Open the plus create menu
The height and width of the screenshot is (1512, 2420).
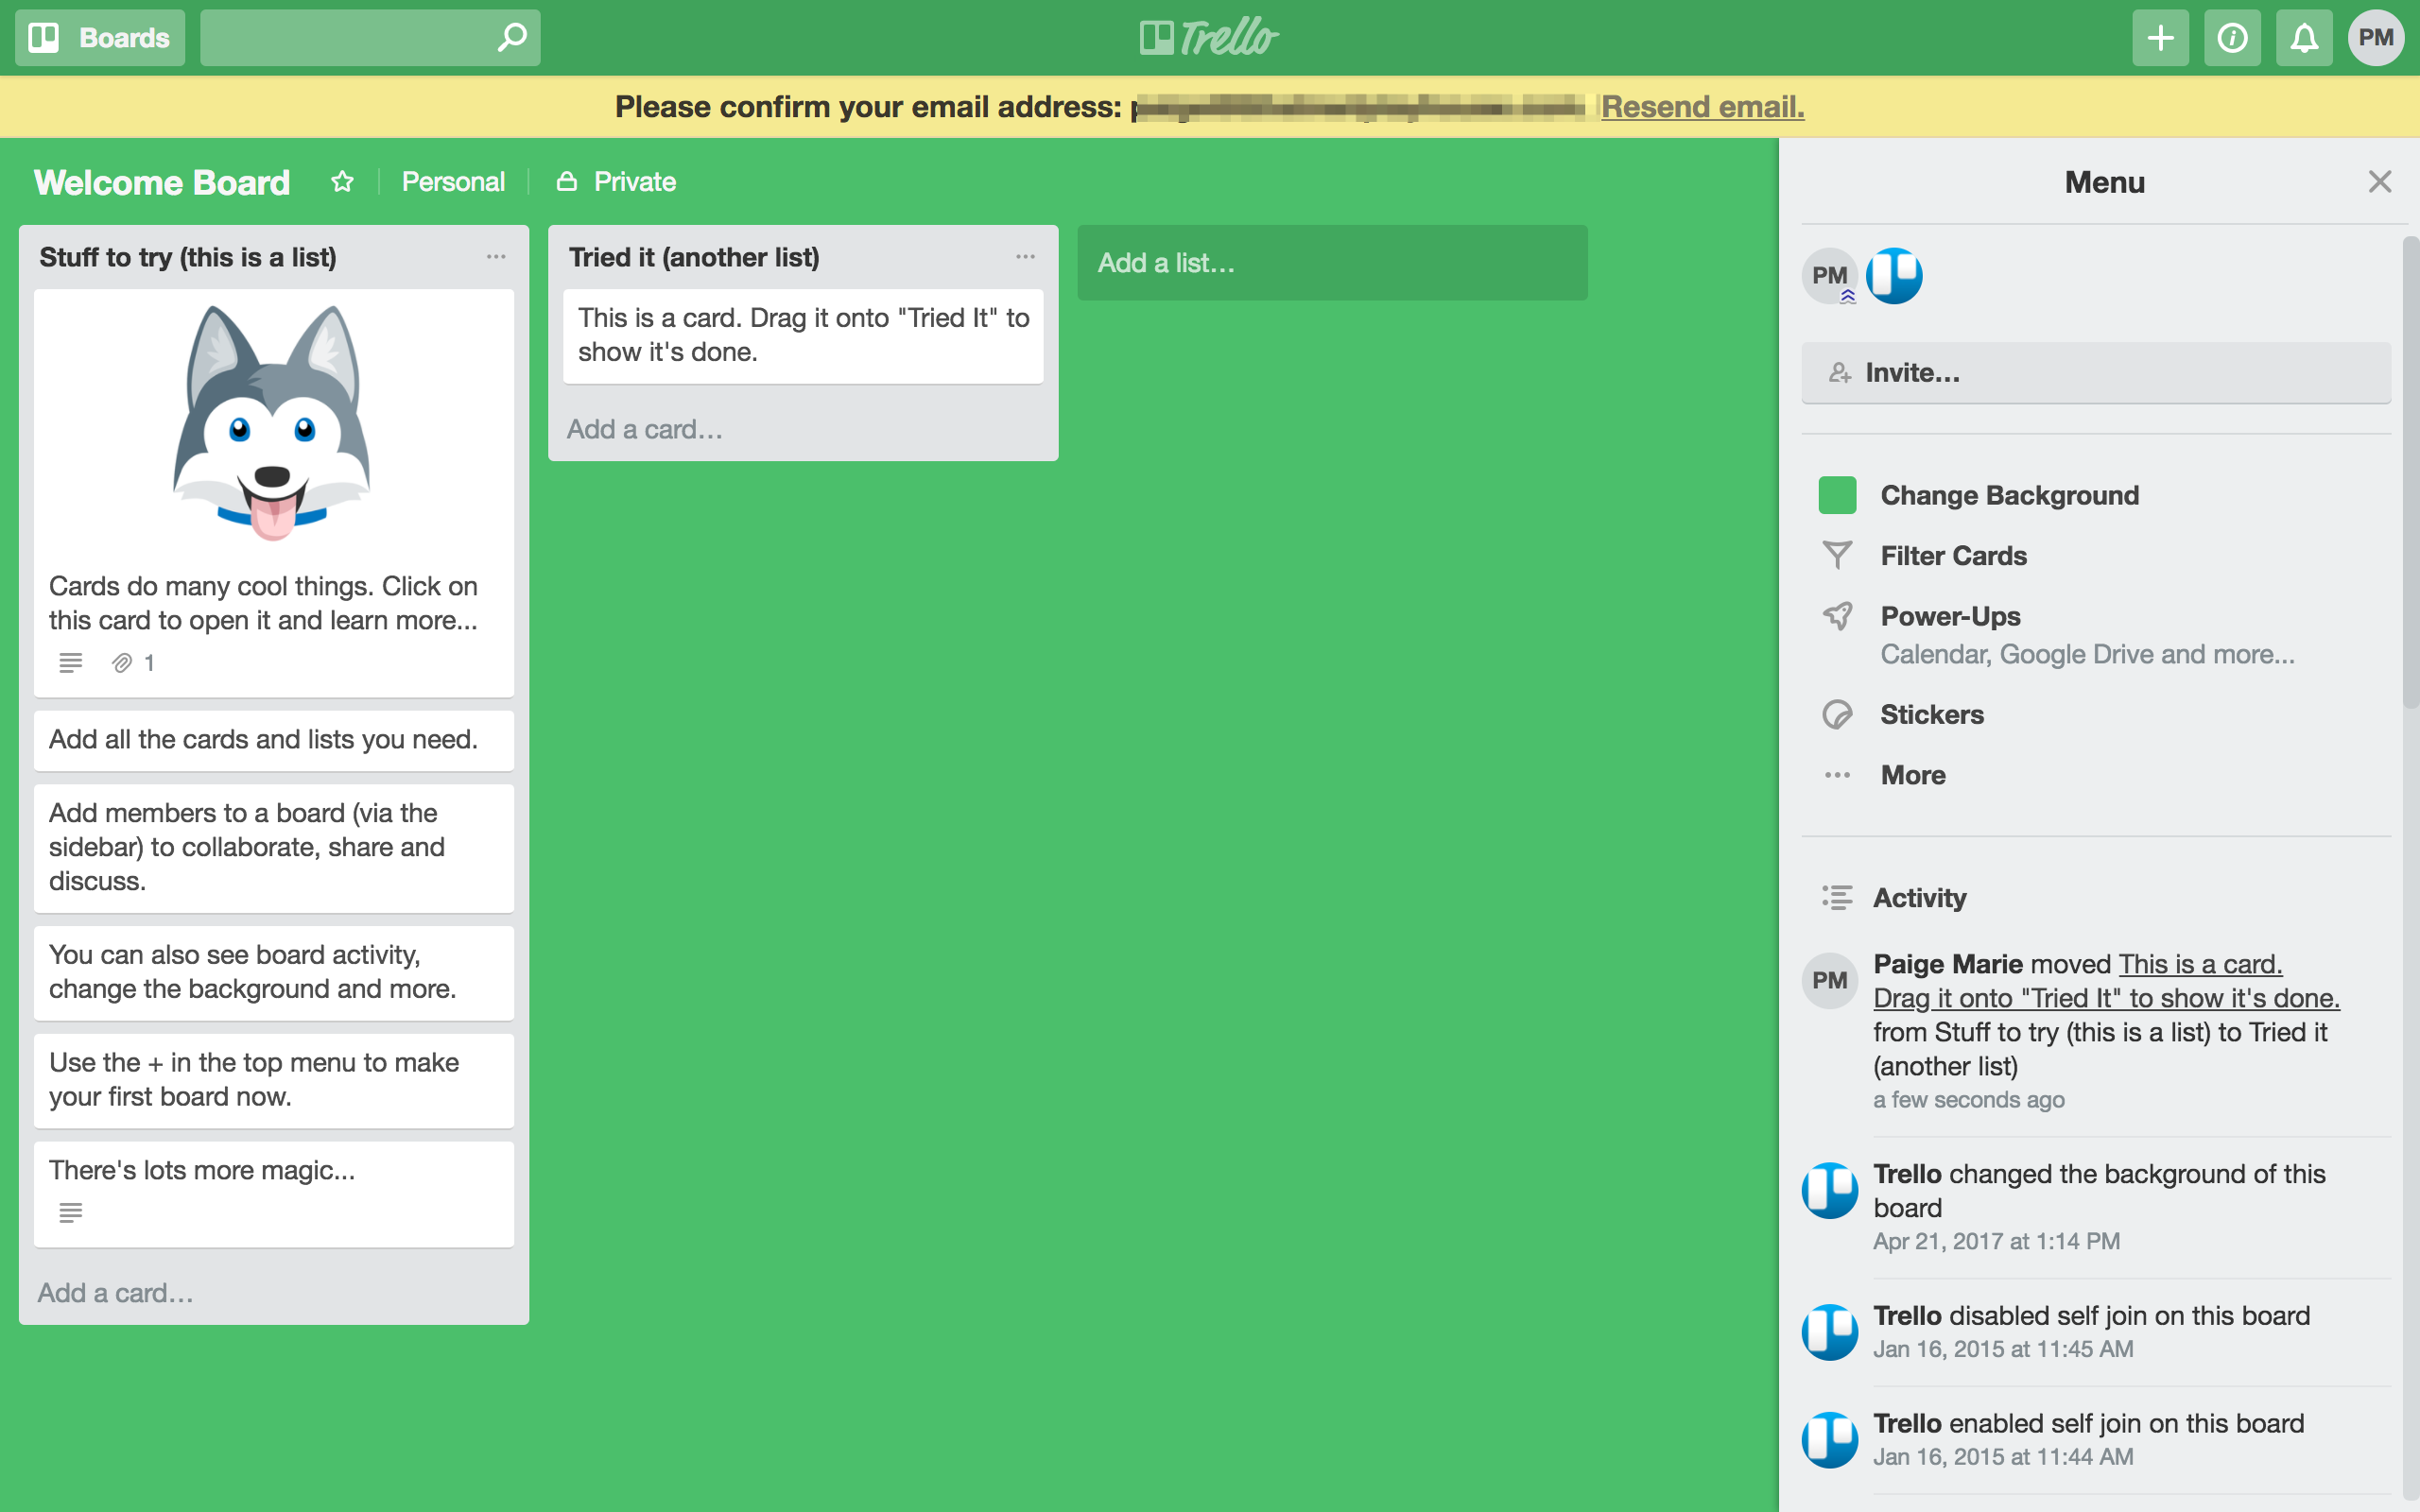tap(2160, 38)
